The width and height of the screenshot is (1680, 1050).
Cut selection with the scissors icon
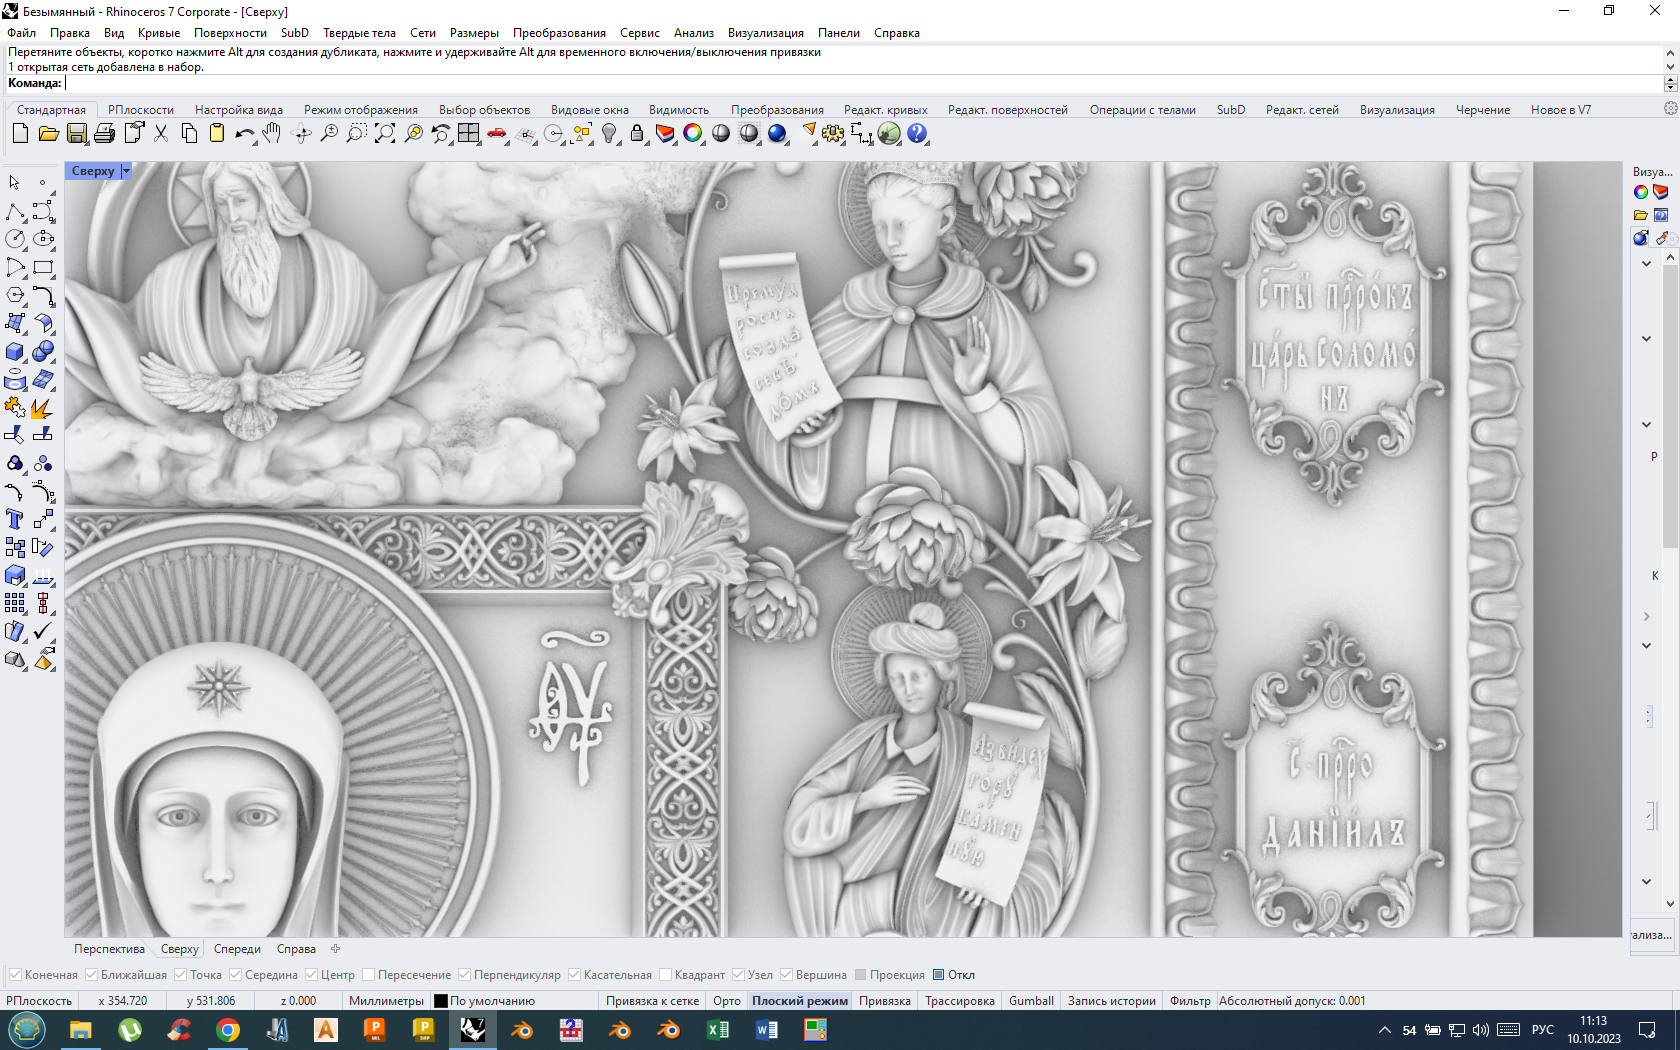[x=161, y=133]
